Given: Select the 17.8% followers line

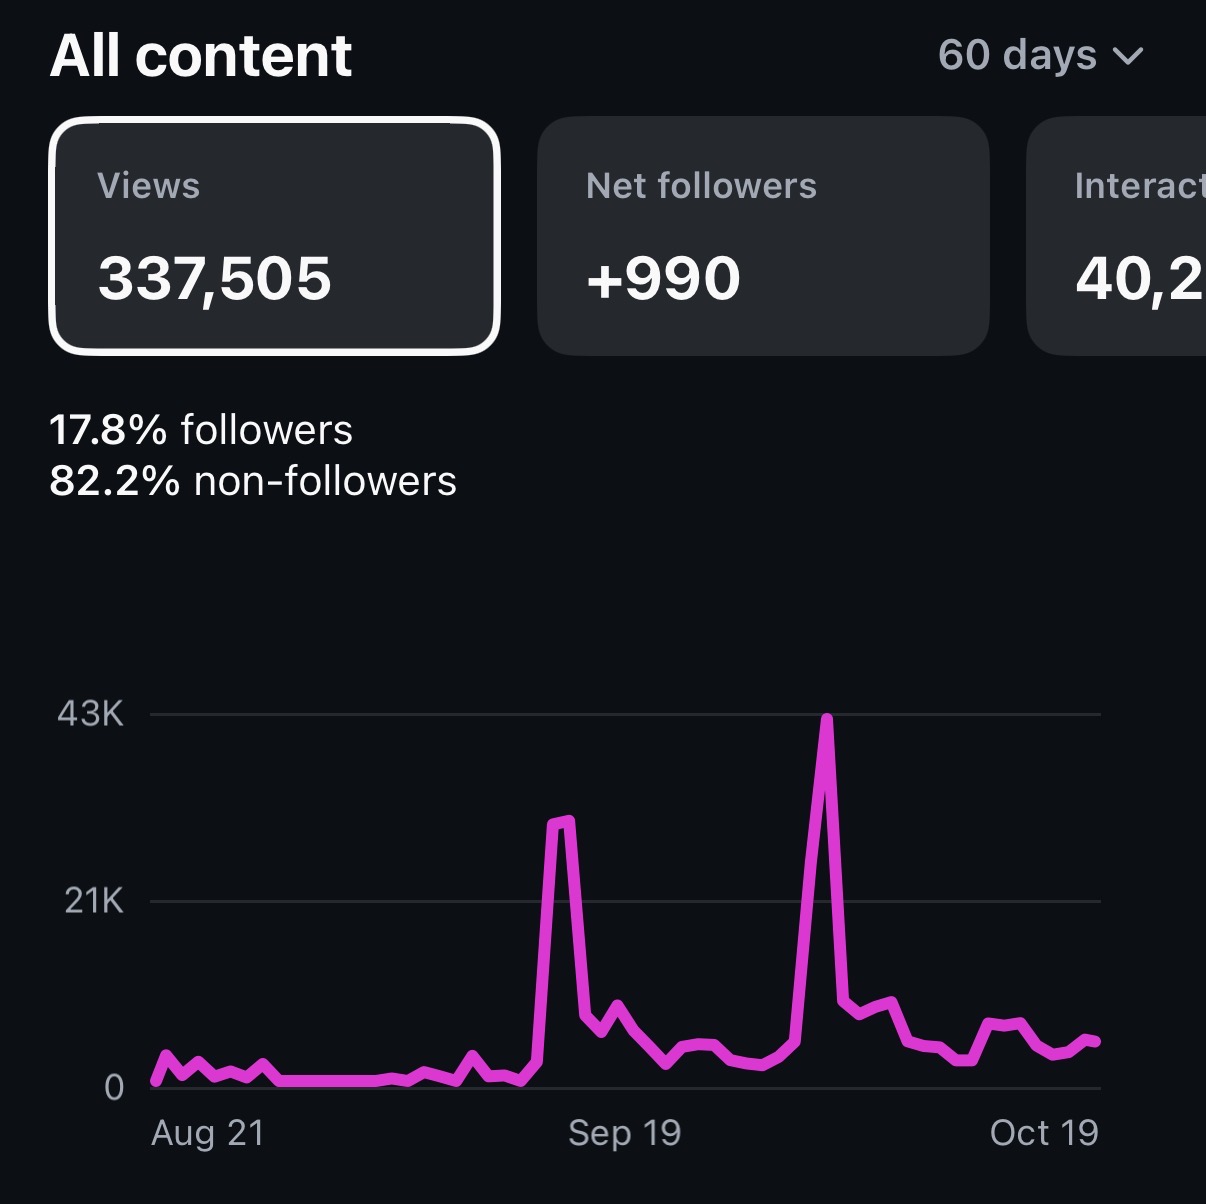Looking at the screenshot, I should pos(201,430).
